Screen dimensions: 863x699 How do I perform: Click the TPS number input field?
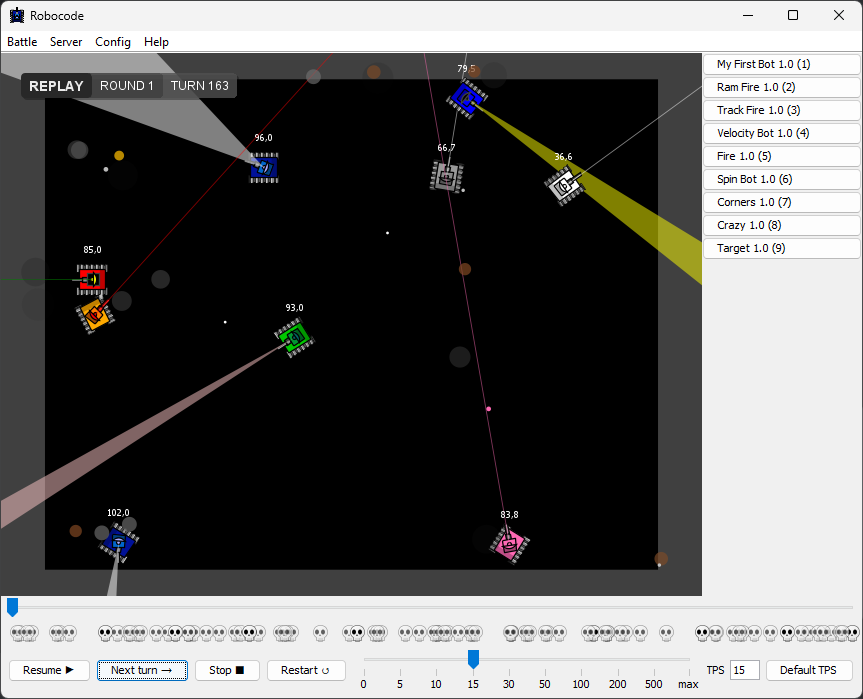pos(744,670)
